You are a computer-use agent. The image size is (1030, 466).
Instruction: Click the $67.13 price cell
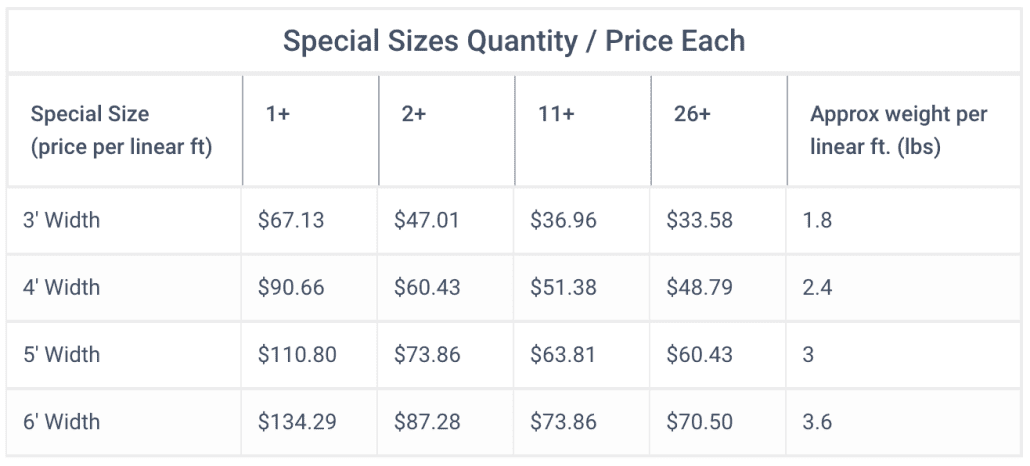tap(291, 220)
